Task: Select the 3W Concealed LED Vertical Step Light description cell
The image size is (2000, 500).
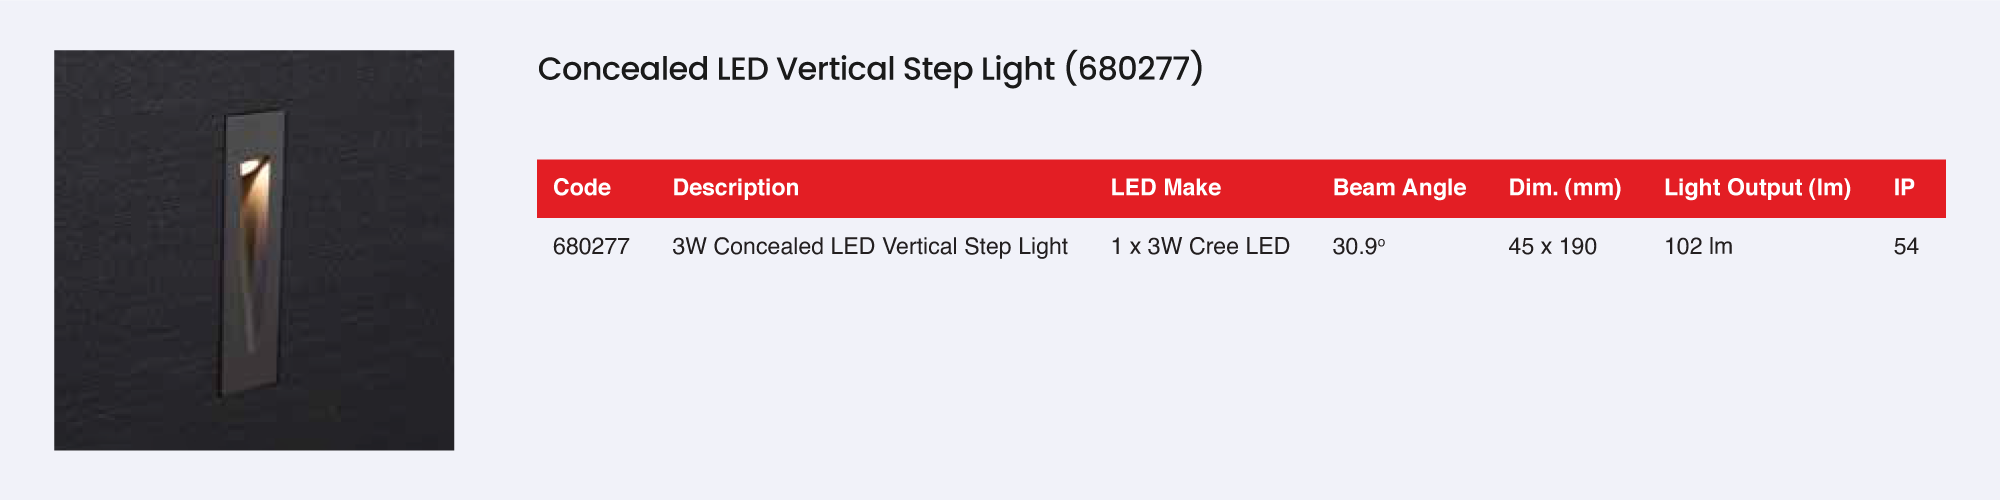Action: 870,247
